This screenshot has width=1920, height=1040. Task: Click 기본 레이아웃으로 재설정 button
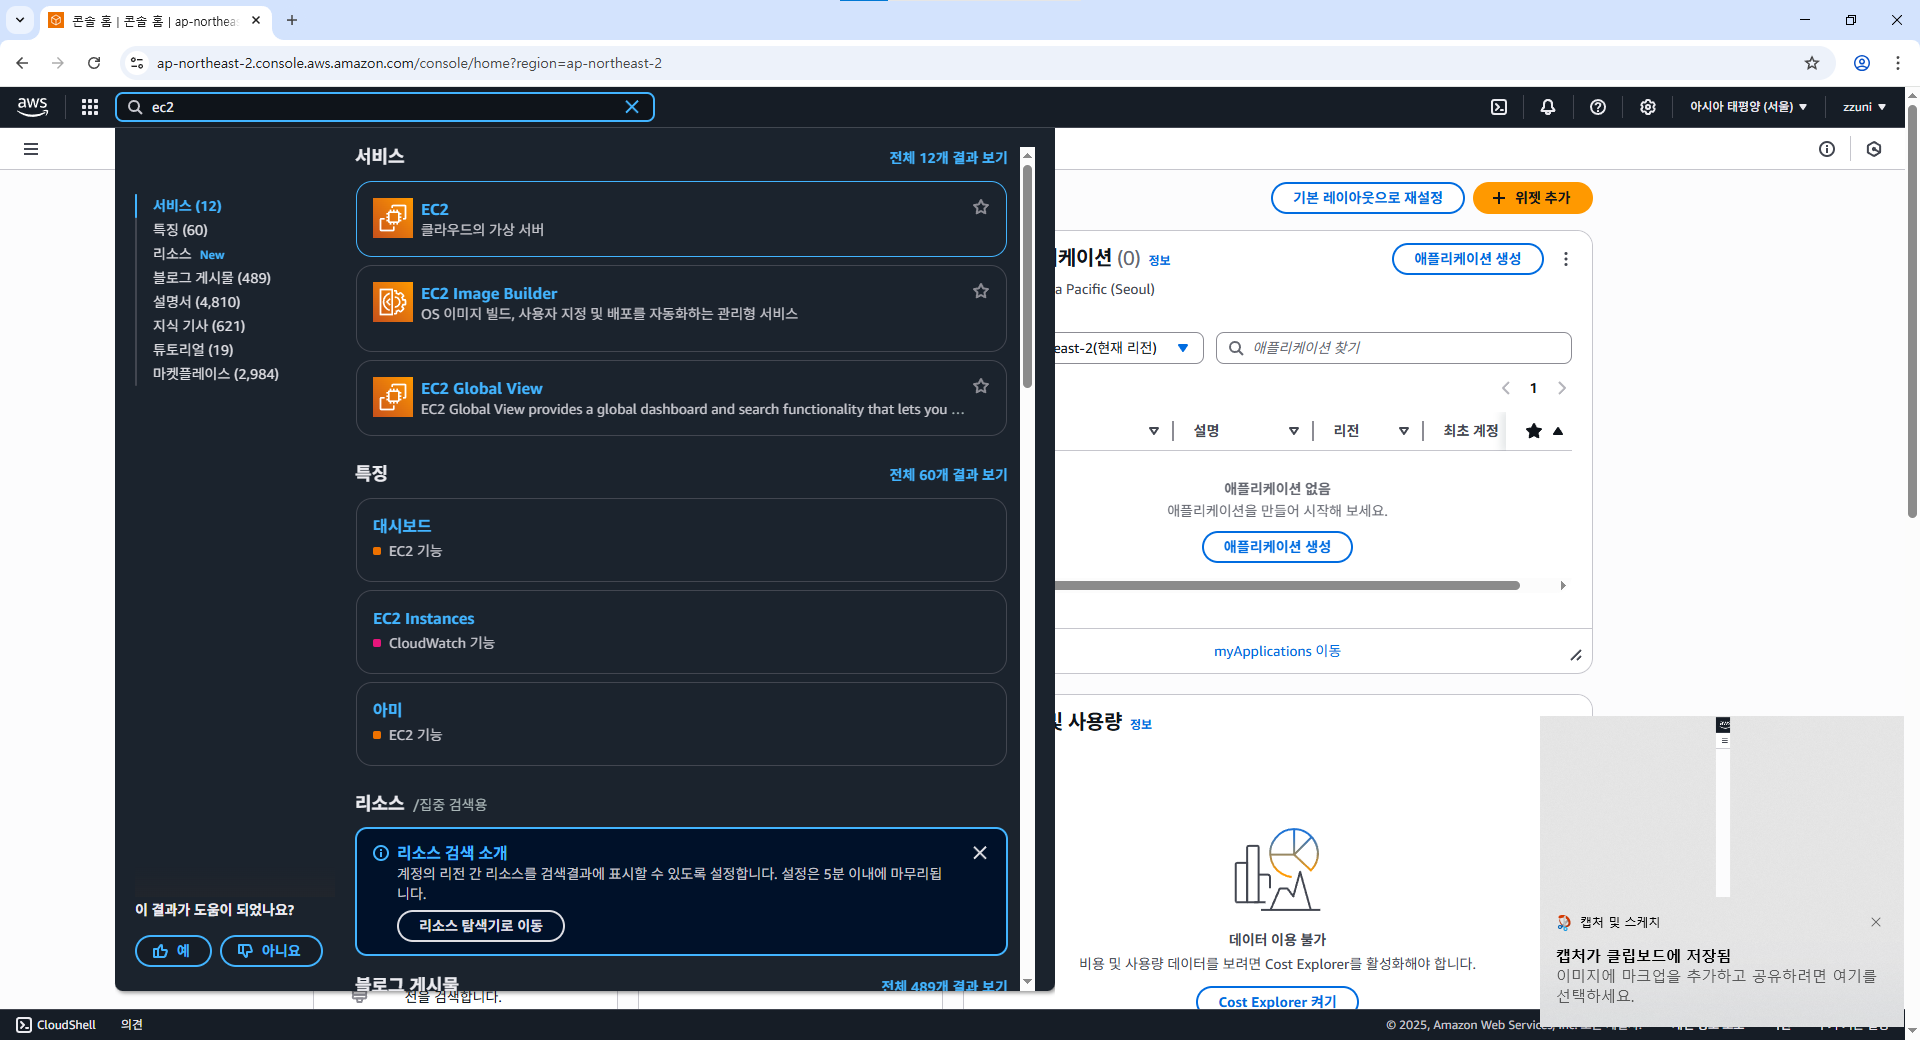point(1367,198)
